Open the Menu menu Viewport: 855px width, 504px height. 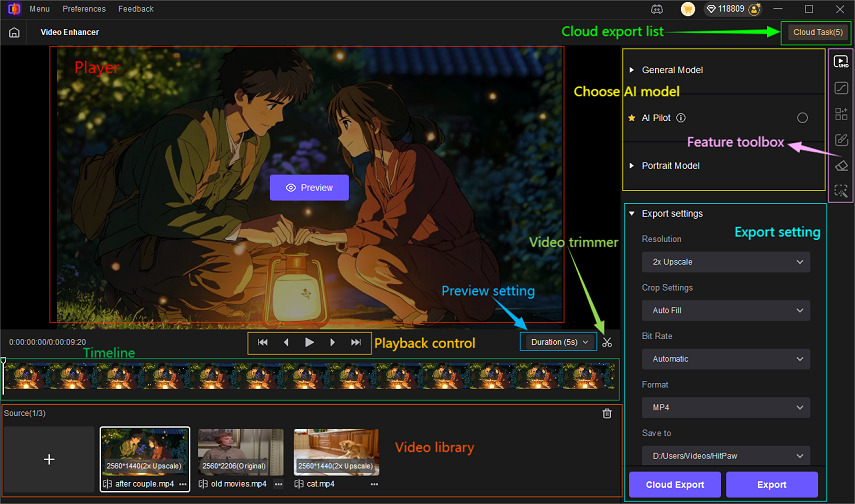39,9
